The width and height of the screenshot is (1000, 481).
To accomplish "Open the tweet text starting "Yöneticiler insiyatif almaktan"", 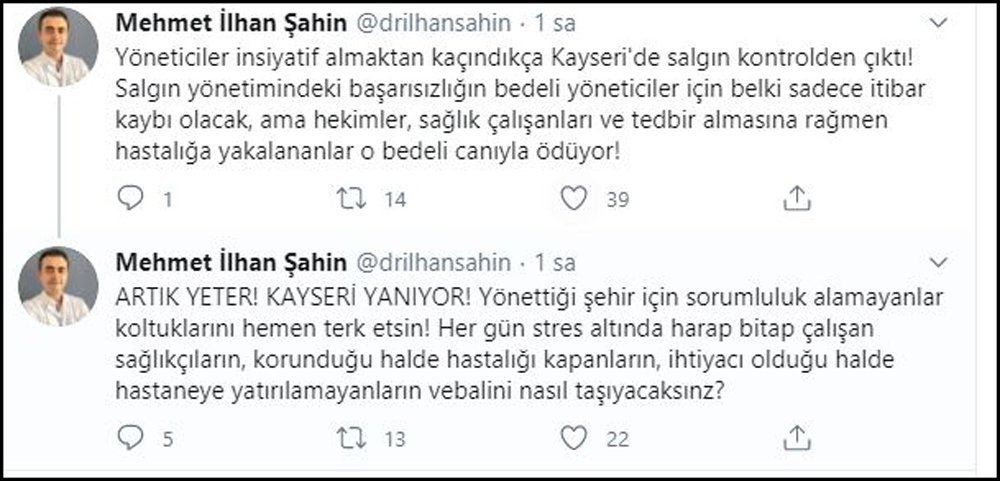I will (x=500, y=104).
